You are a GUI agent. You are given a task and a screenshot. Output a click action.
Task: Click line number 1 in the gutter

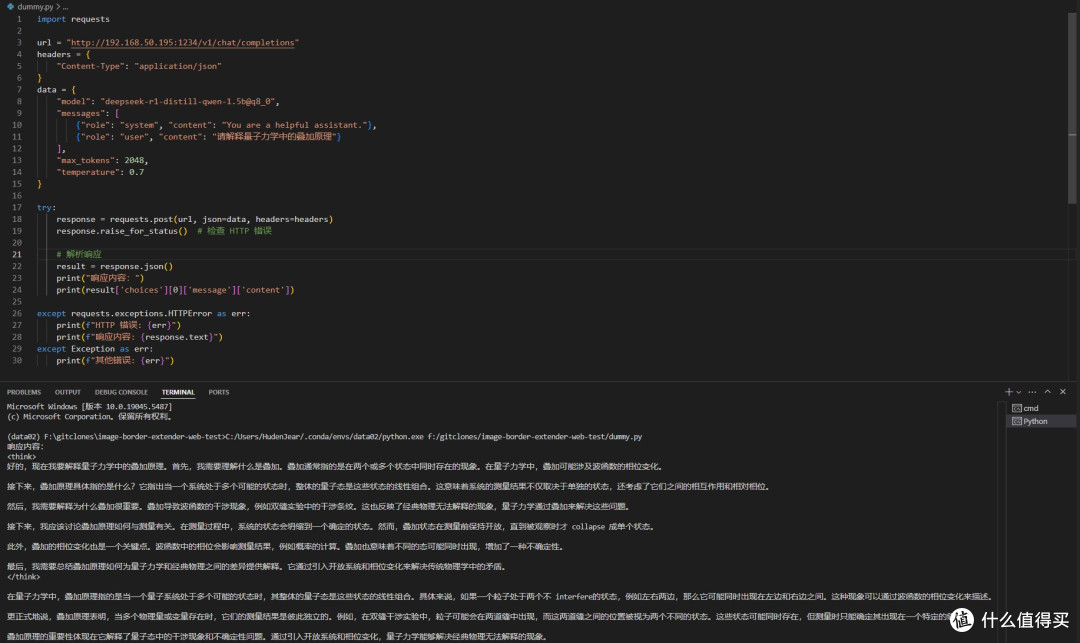pyautogui.click(x=19, y=19)
